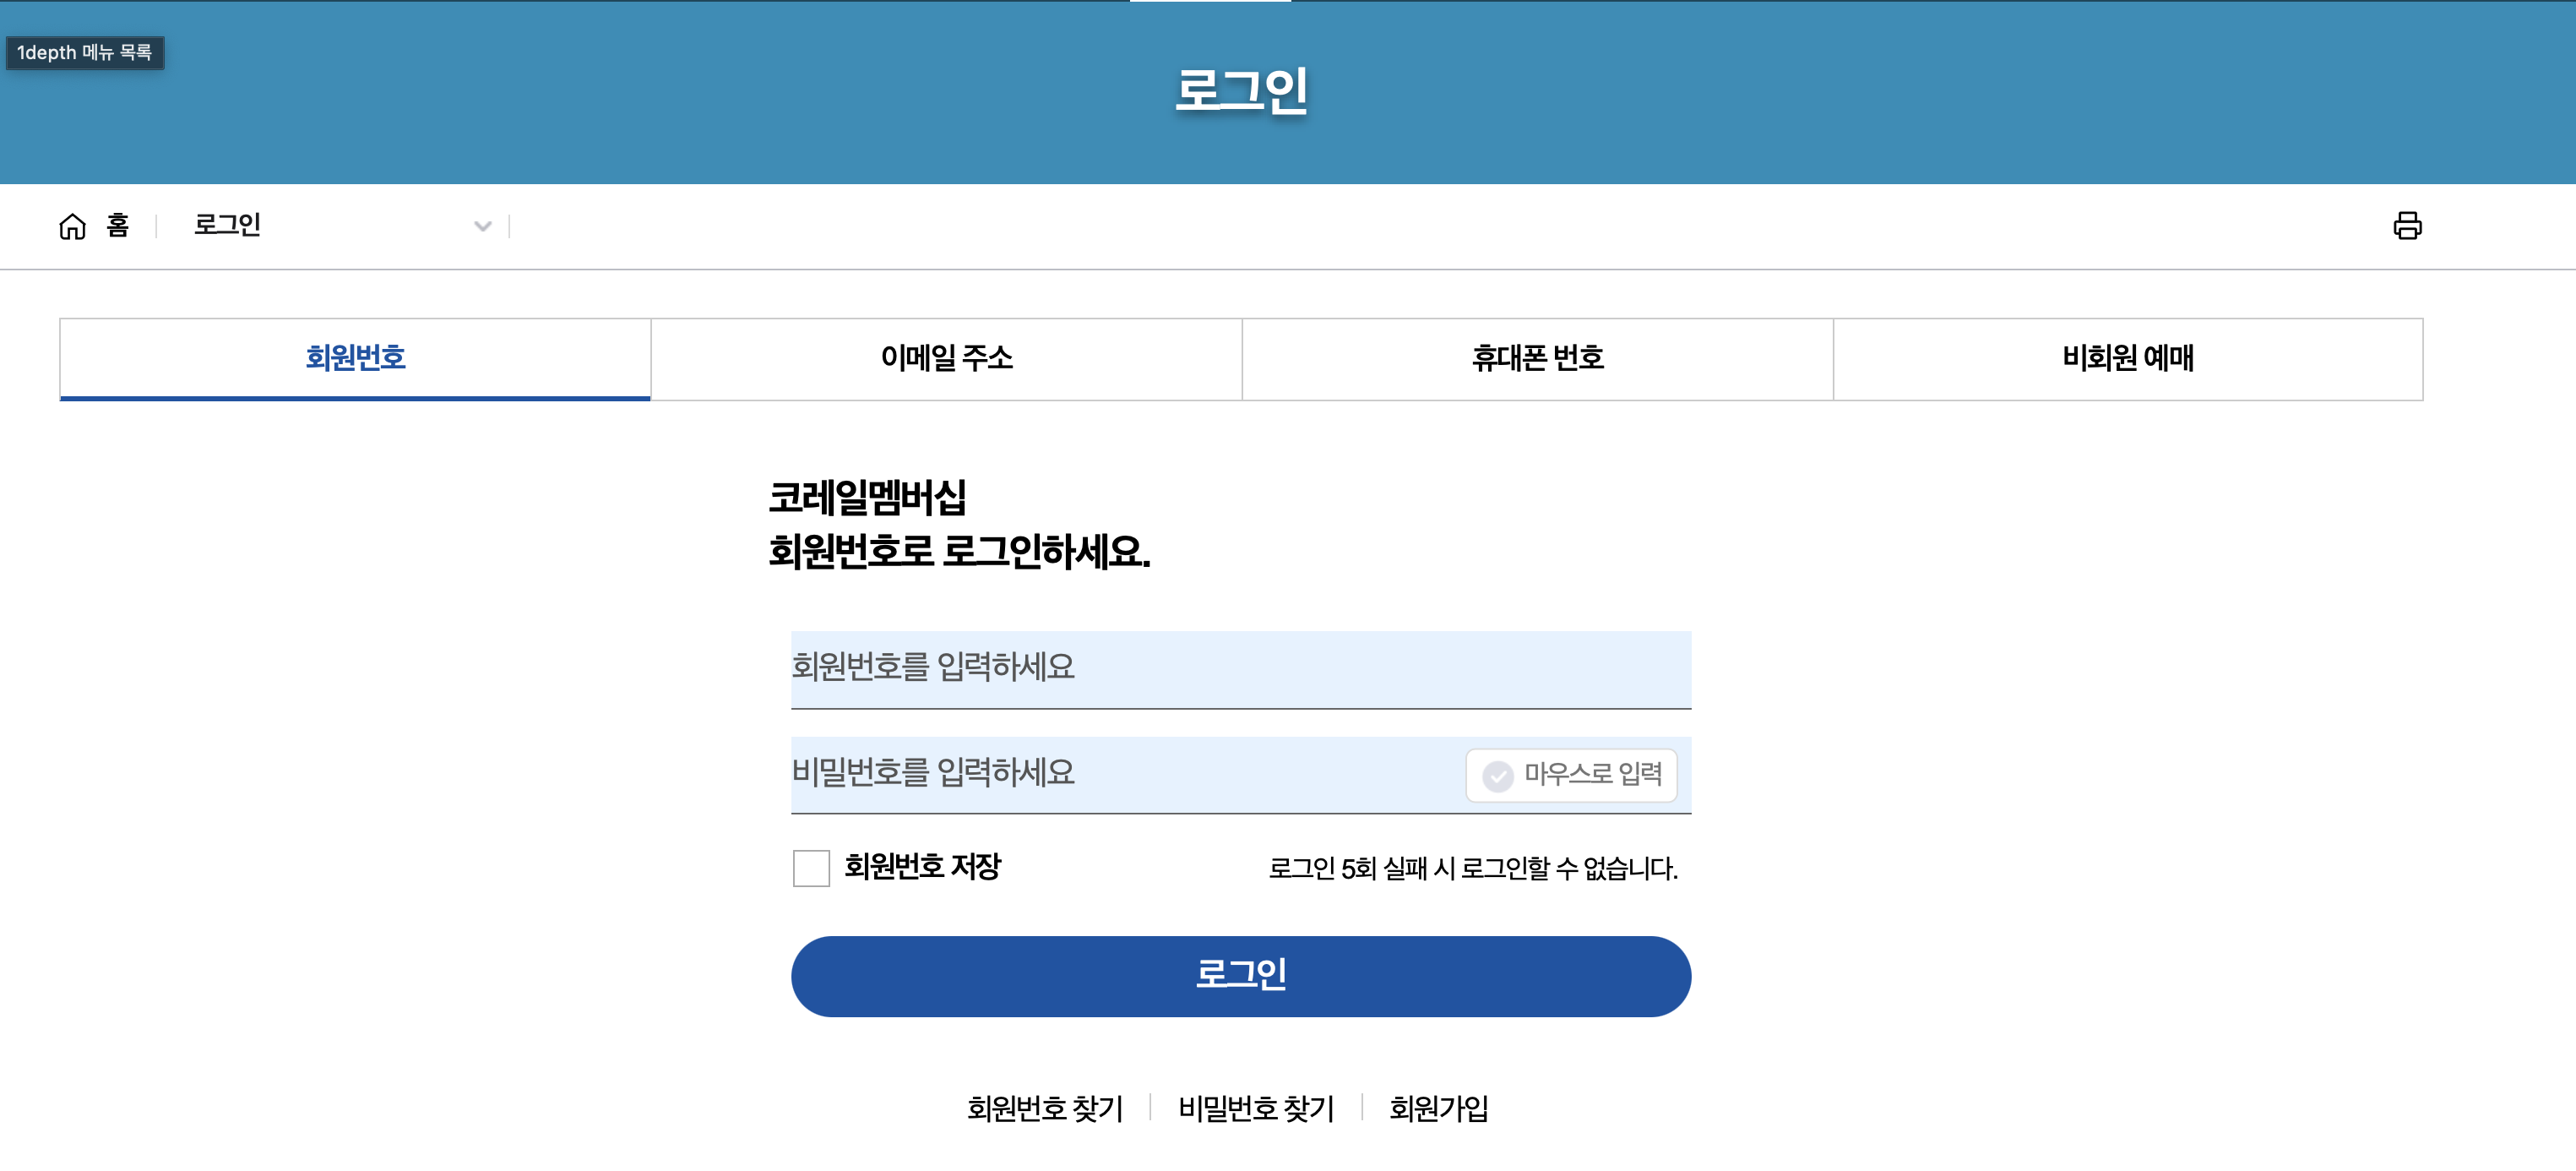Click the home icon in breadcrumb
Viewport: 2576px width, 1171px height.
(x=72, y=226)
